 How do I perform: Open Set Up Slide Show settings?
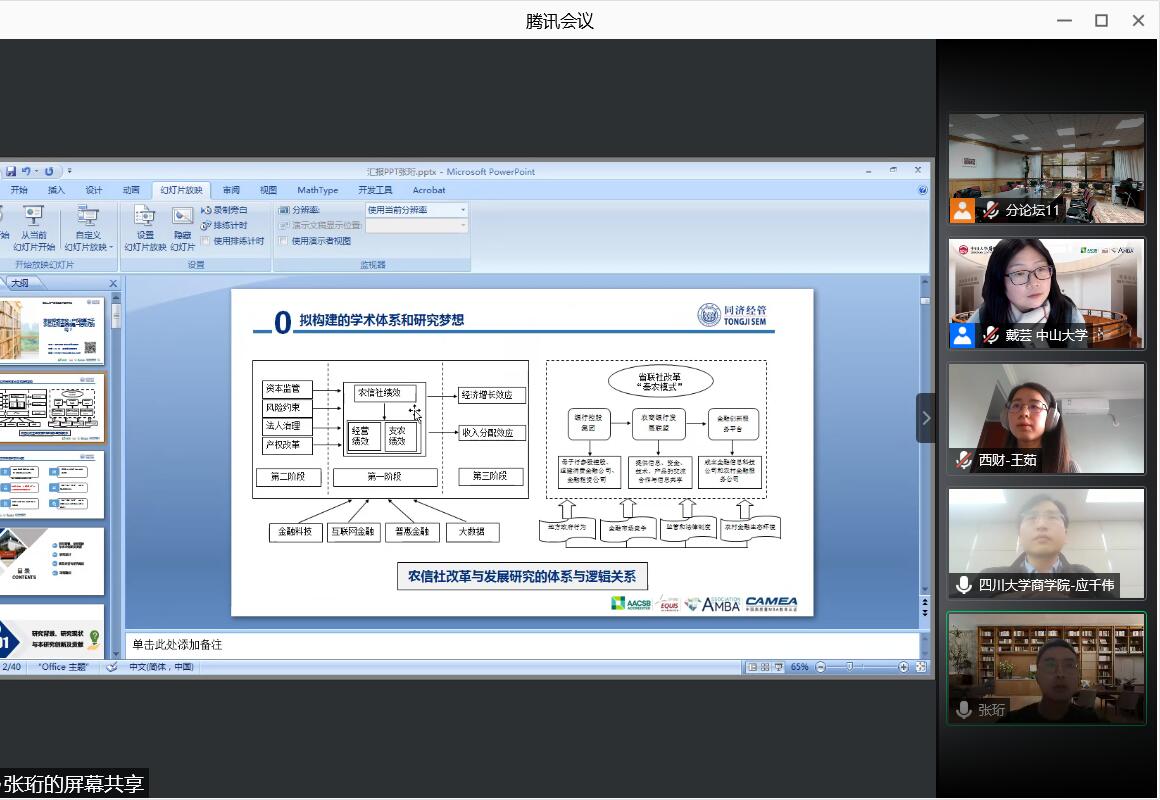click(x=145, y=229)
